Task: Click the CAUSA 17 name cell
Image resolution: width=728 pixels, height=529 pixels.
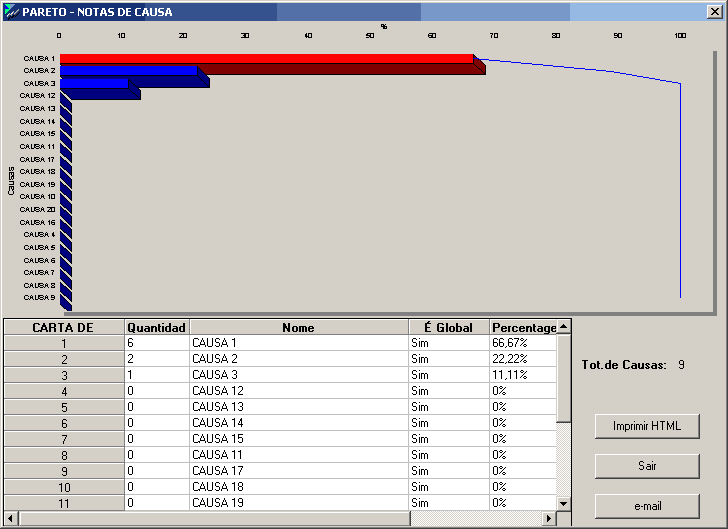Action: coord(299,471)
